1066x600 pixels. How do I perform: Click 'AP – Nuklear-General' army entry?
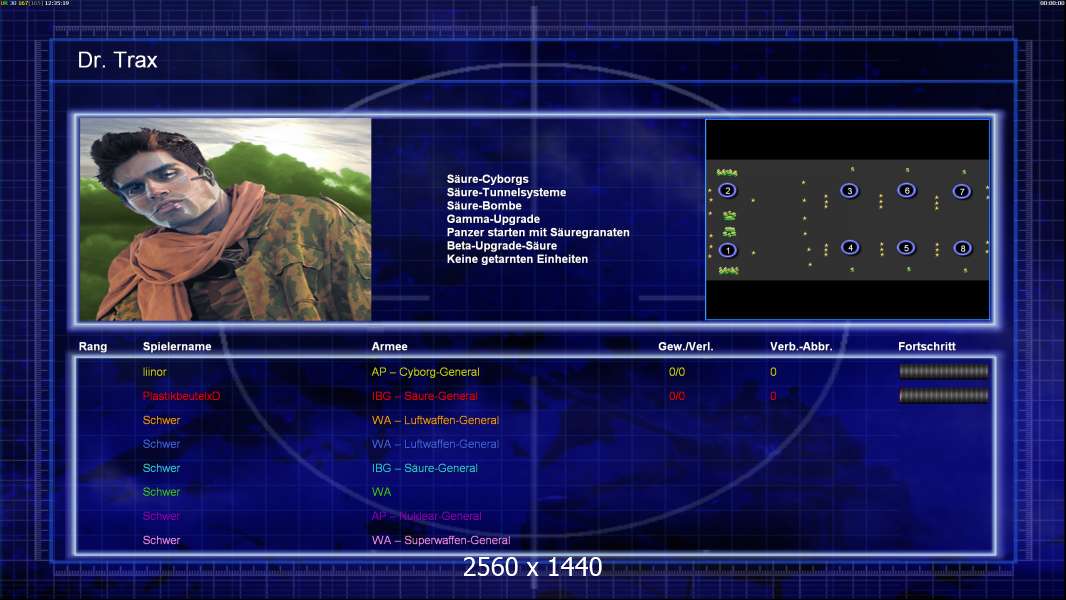click(x=426, y=516)
